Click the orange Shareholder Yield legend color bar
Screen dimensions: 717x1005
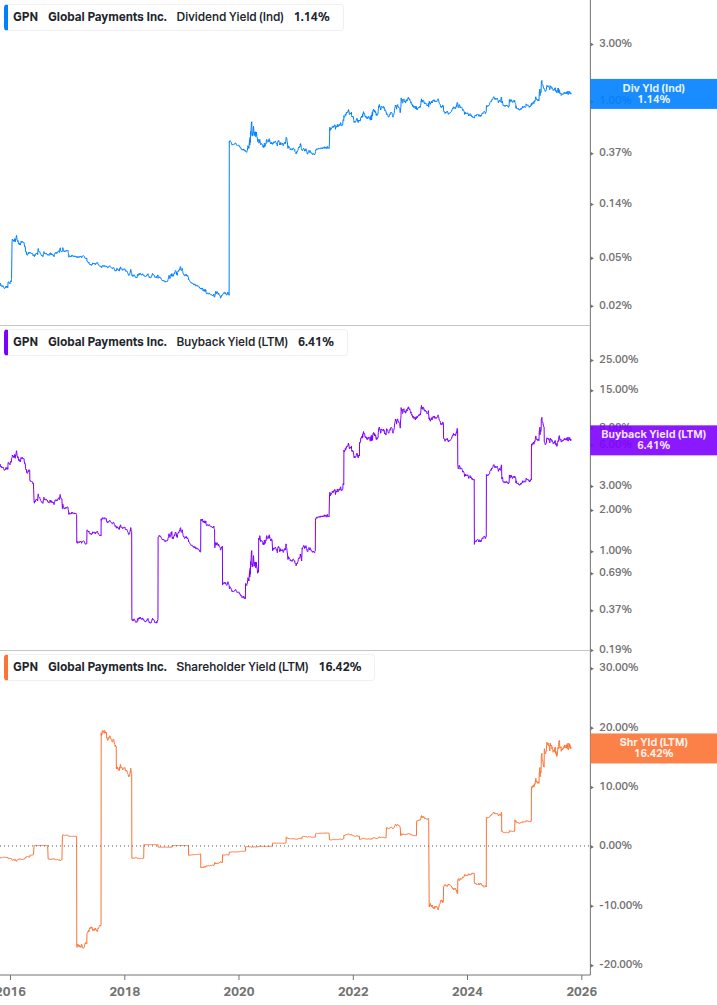tap(4, 667)
